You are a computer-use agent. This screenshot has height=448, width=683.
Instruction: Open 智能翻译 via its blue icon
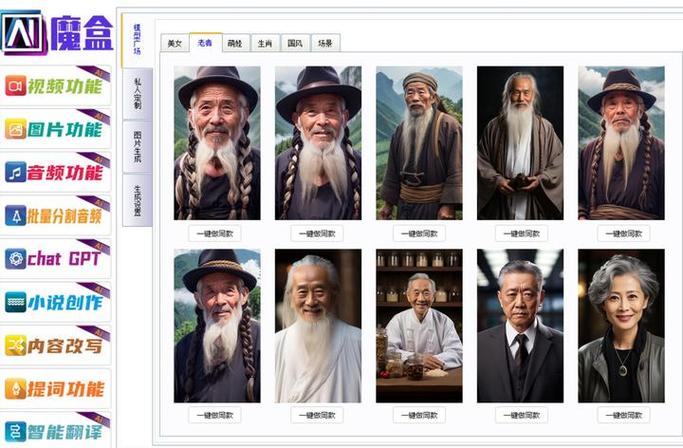pos(16,431)
